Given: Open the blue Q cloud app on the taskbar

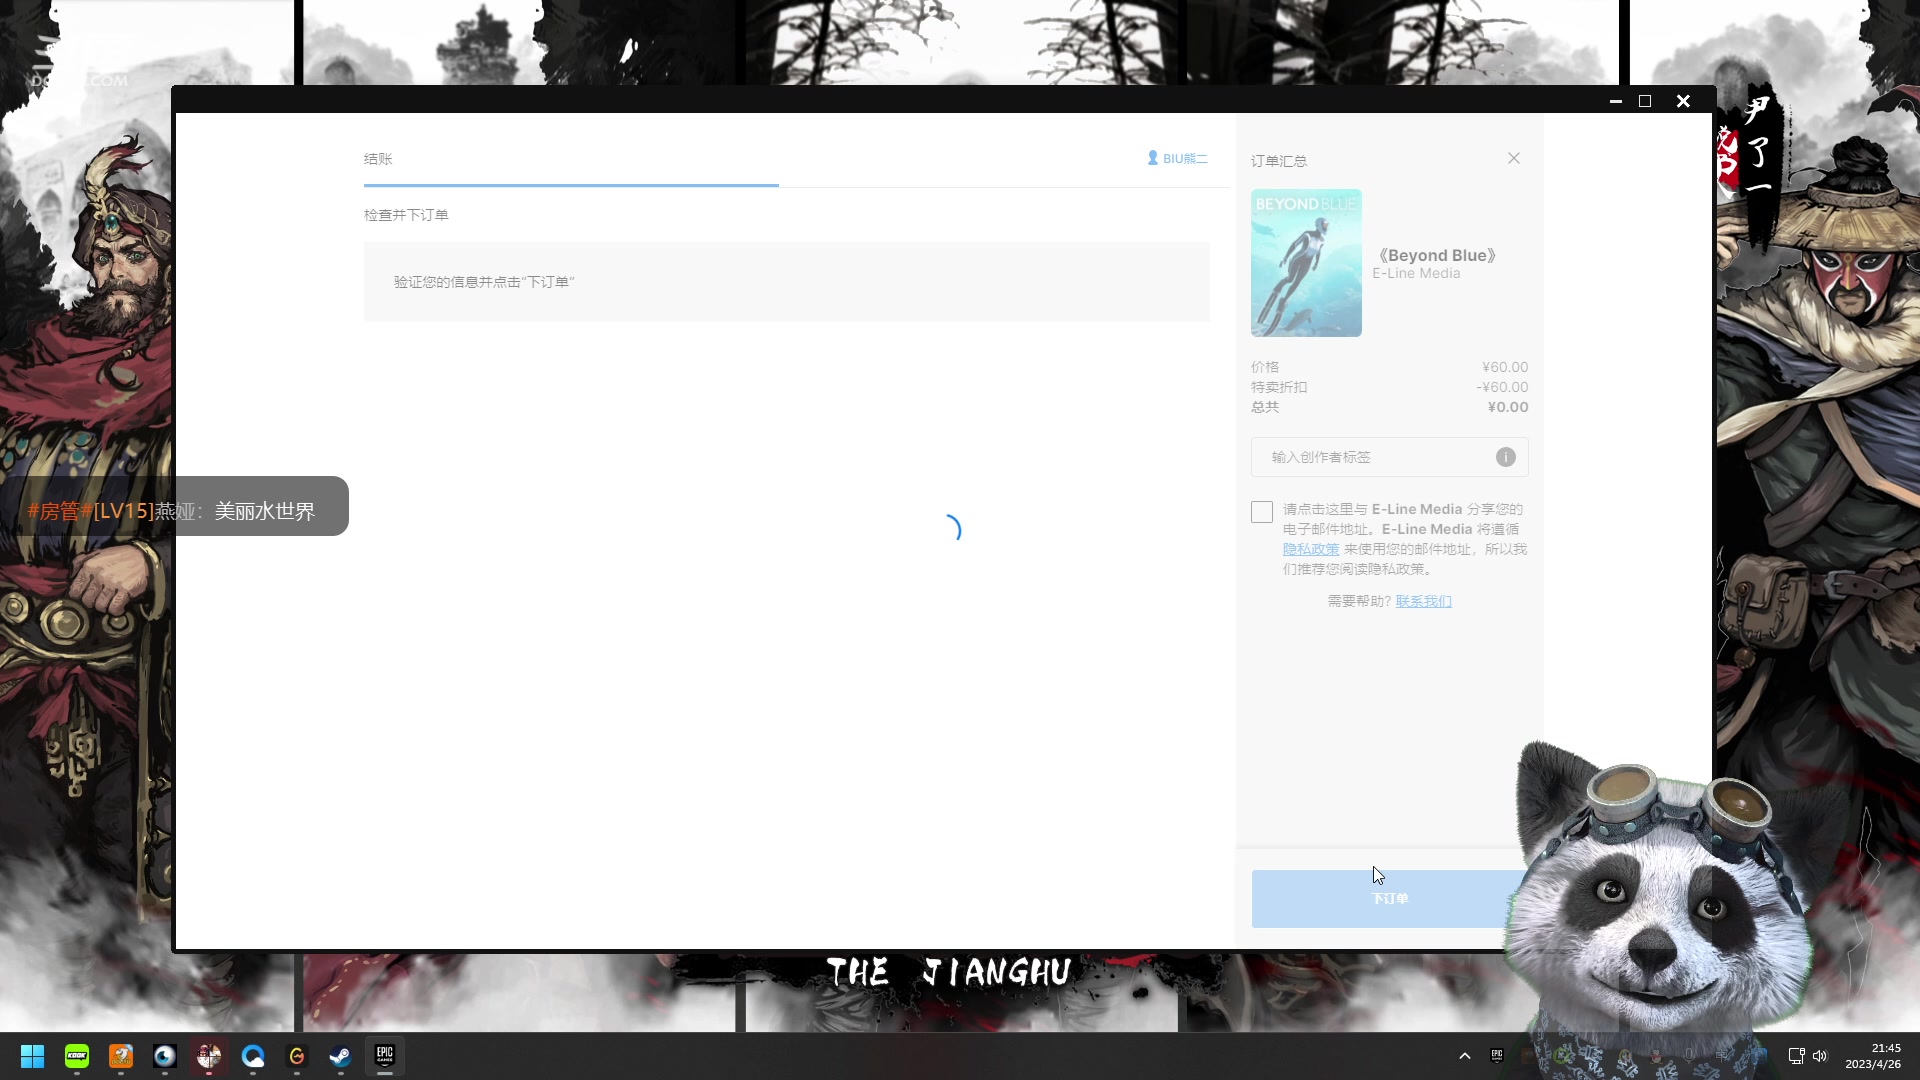Looking at the screenshot, I should point(253,1056).
